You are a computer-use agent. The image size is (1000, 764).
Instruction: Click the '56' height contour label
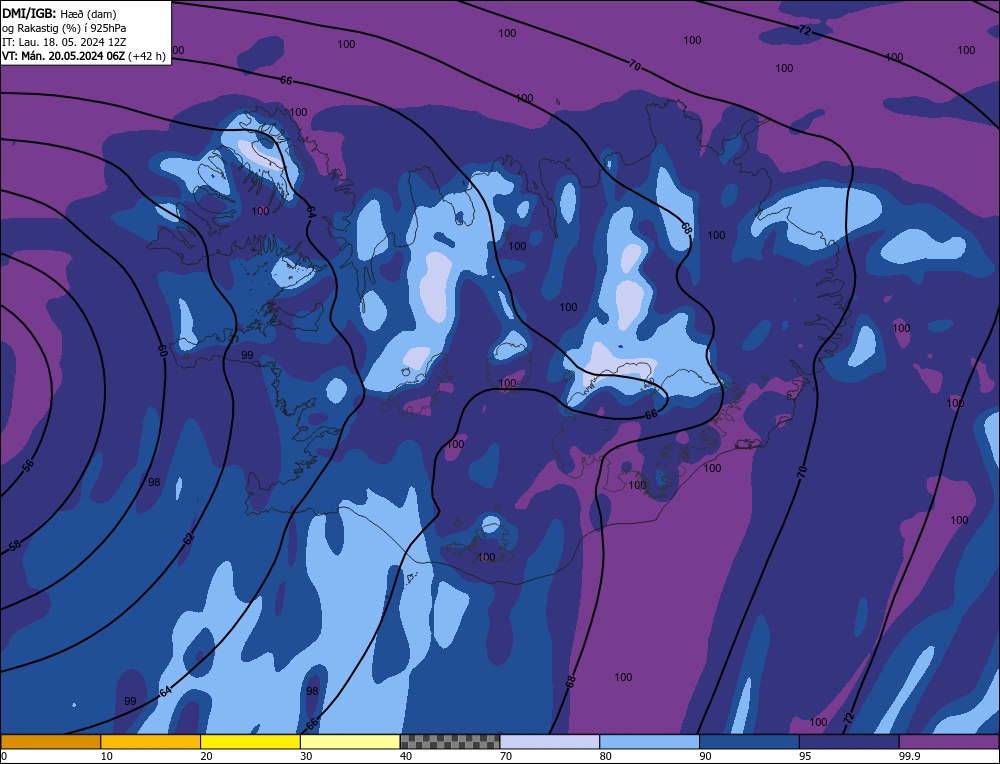28,465
